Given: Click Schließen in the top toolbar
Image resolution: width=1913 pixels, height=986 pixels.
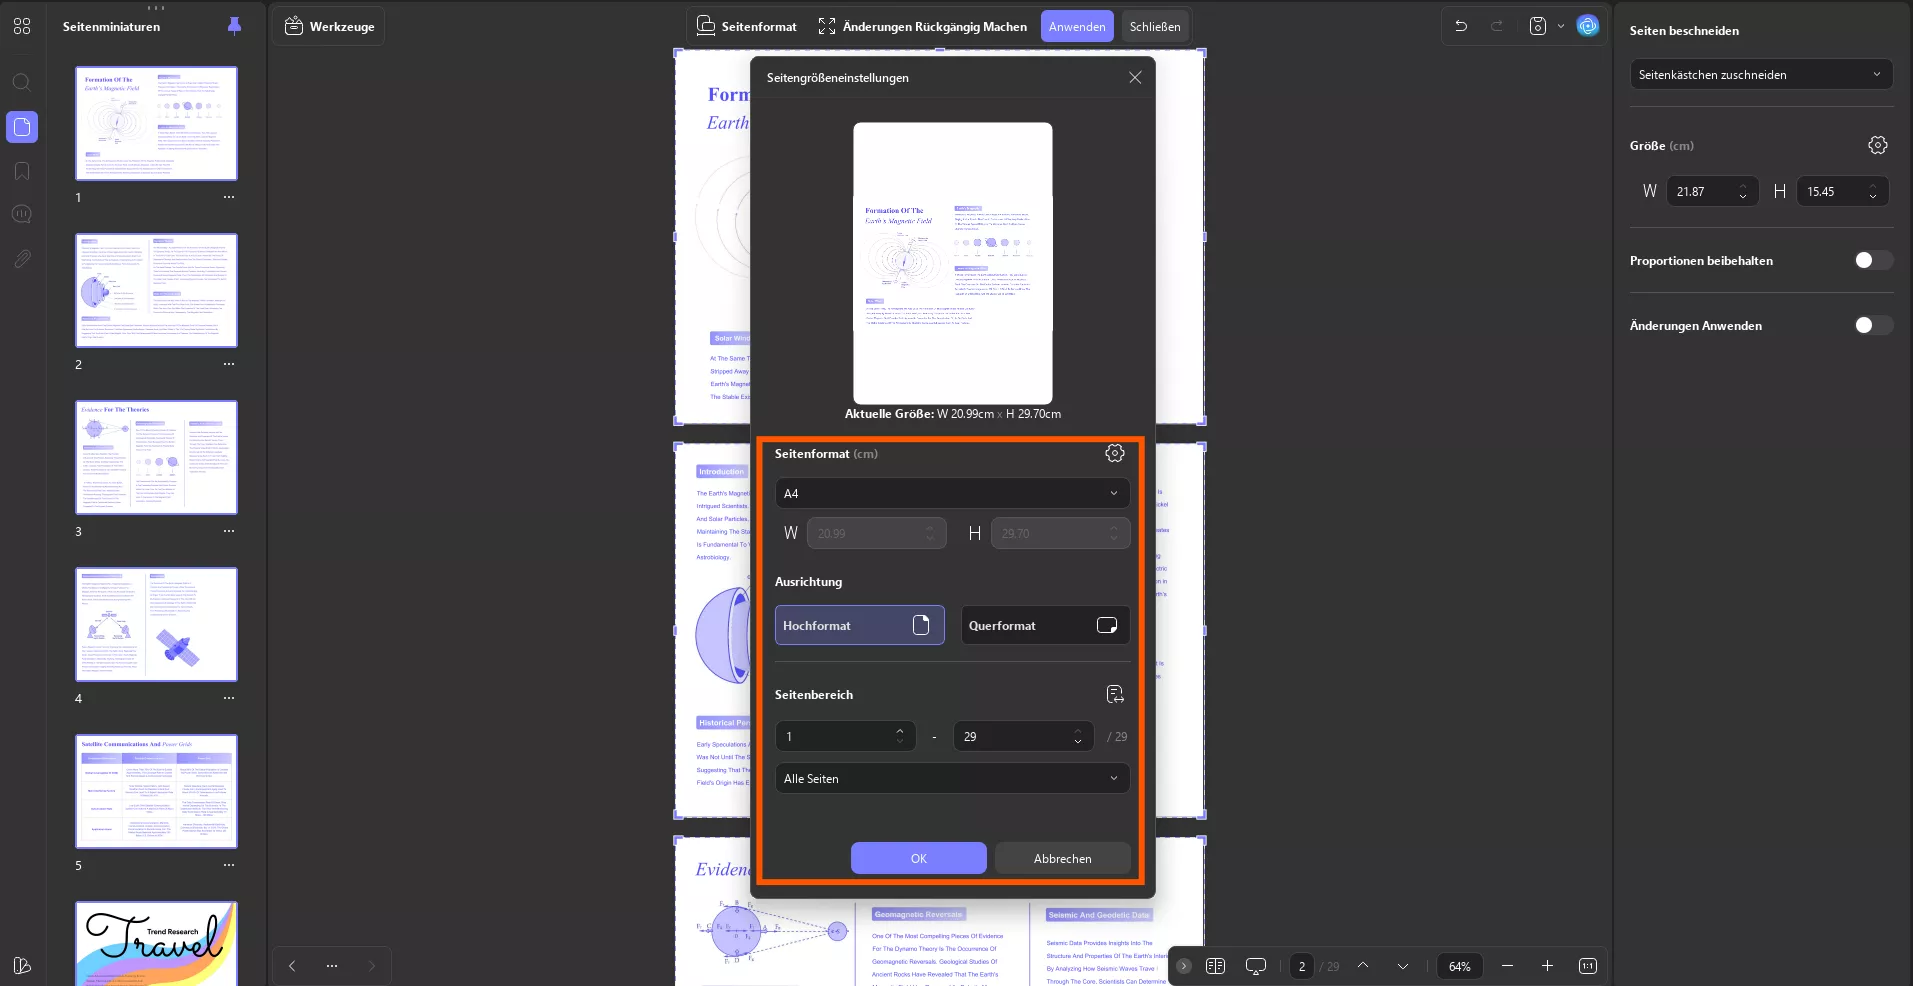Looking at the screenshot, I should pyautogui.click(x=1155, y=26).
